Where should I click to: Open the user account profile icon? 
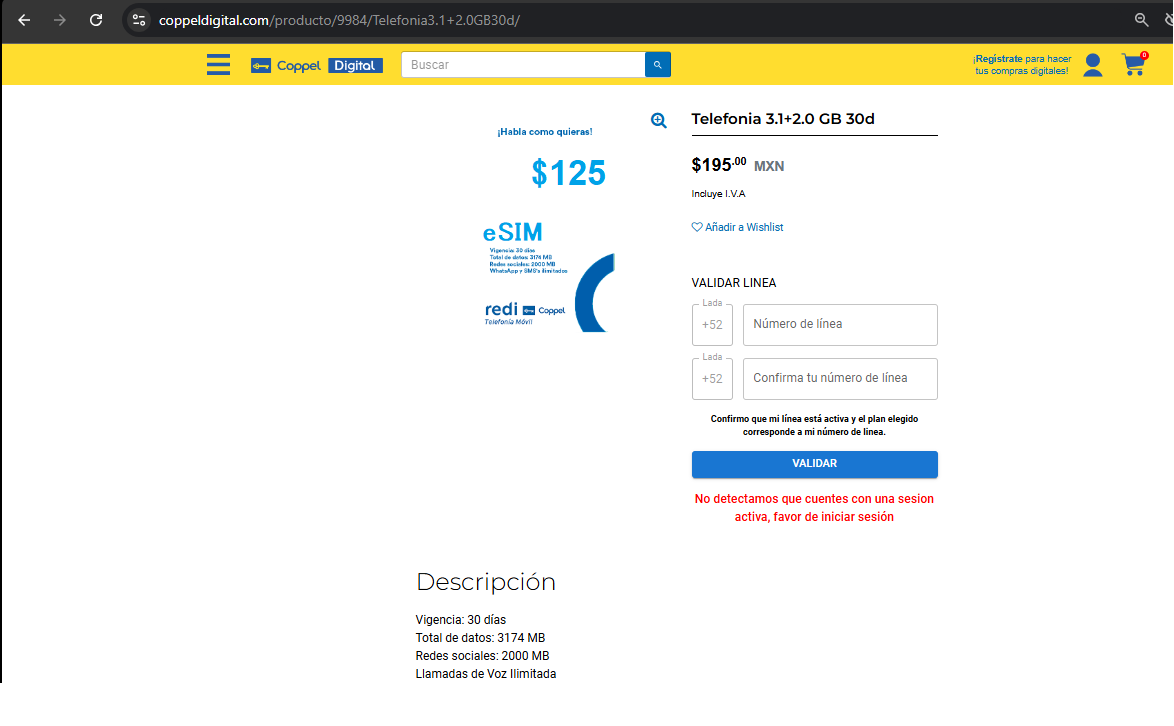click(x=1092, y=64)
